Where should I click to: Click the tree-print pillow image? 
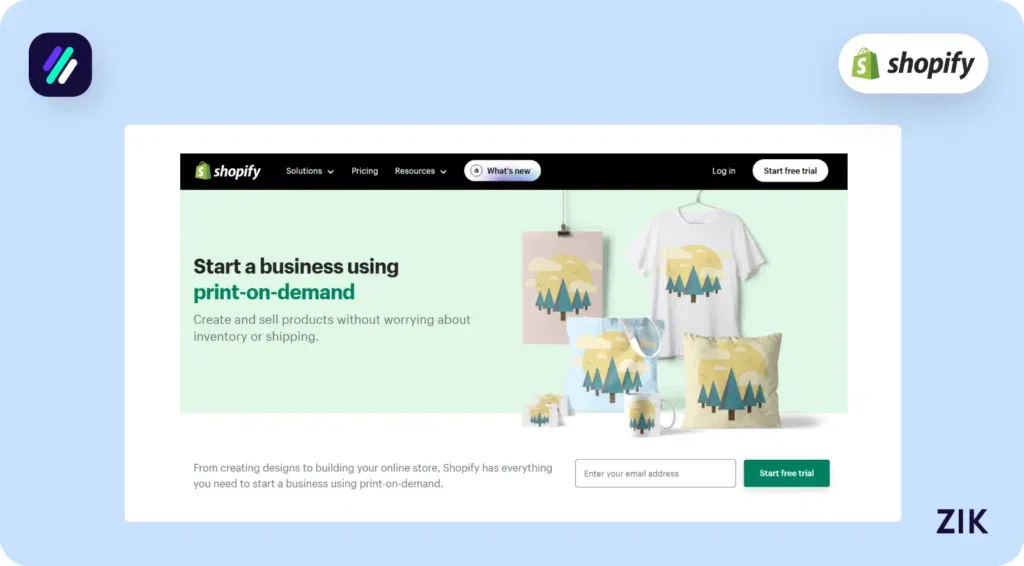pyautogui.click(x=732, y=380)
